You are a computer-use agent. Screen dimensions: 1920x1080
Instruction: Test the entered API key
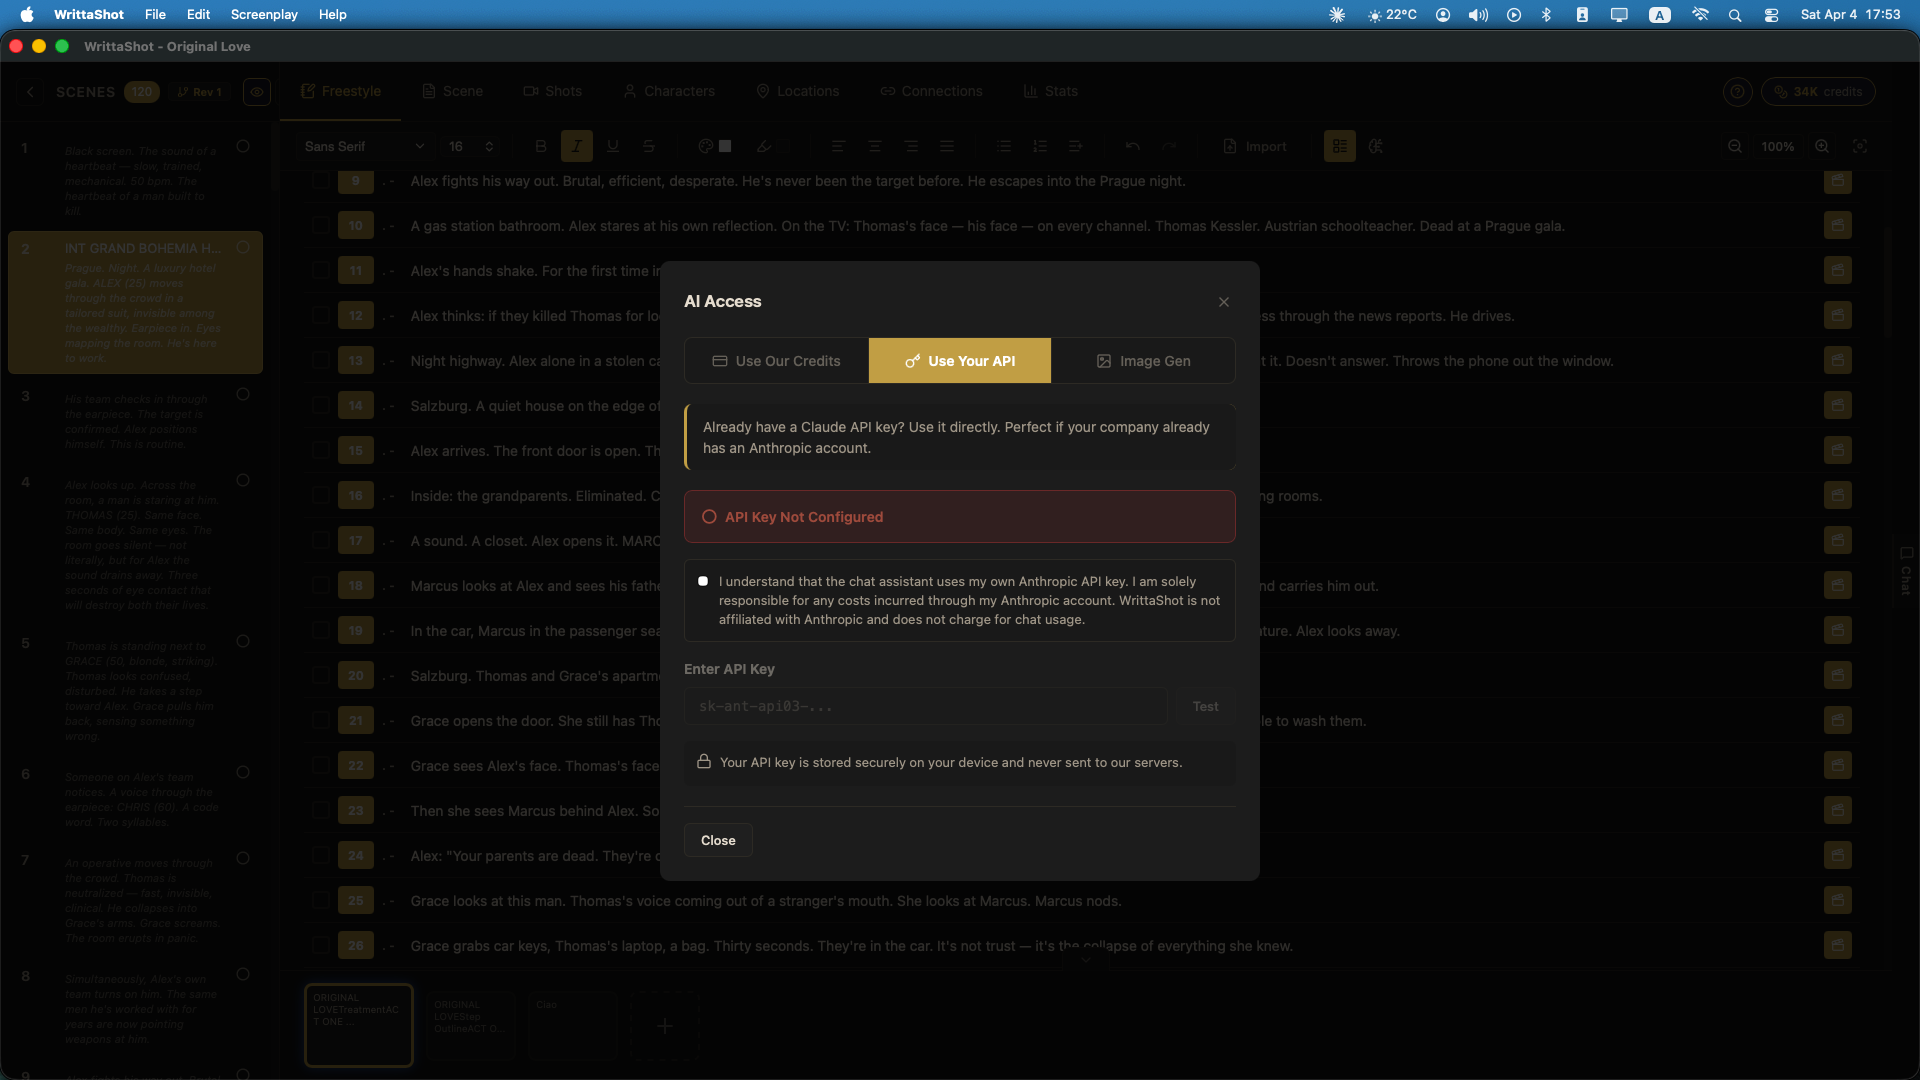click(1204, 706)
